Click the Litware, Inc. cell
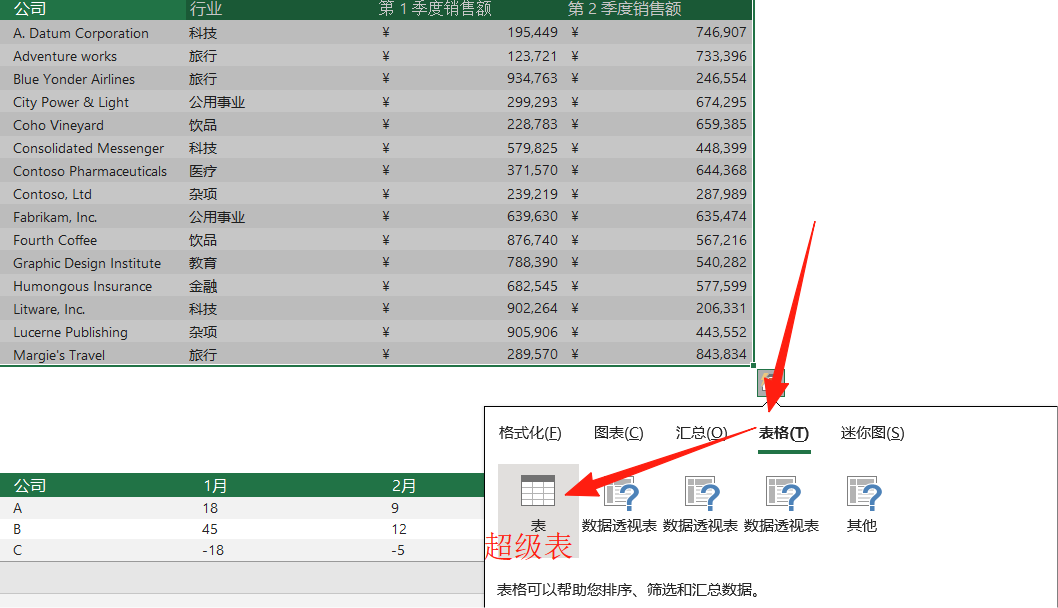 click(49, 308)
